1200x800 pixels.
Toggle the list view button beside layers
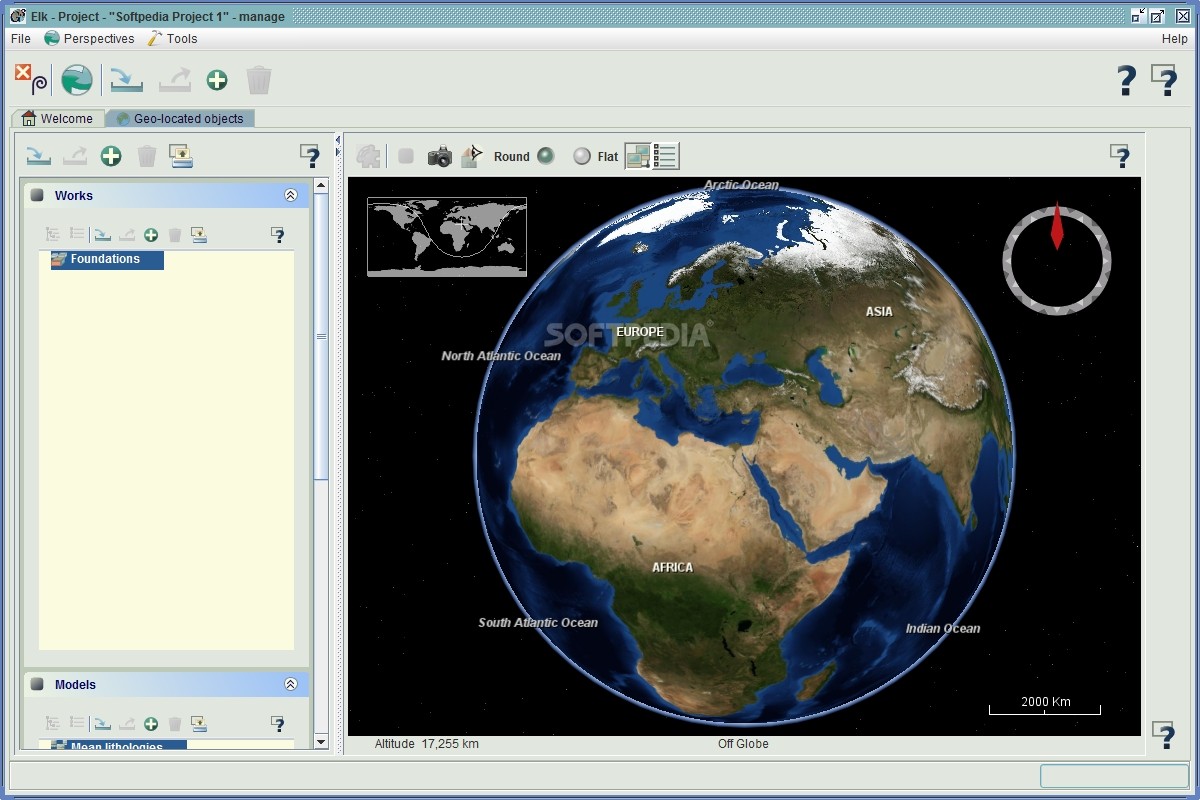click(666, 156)
